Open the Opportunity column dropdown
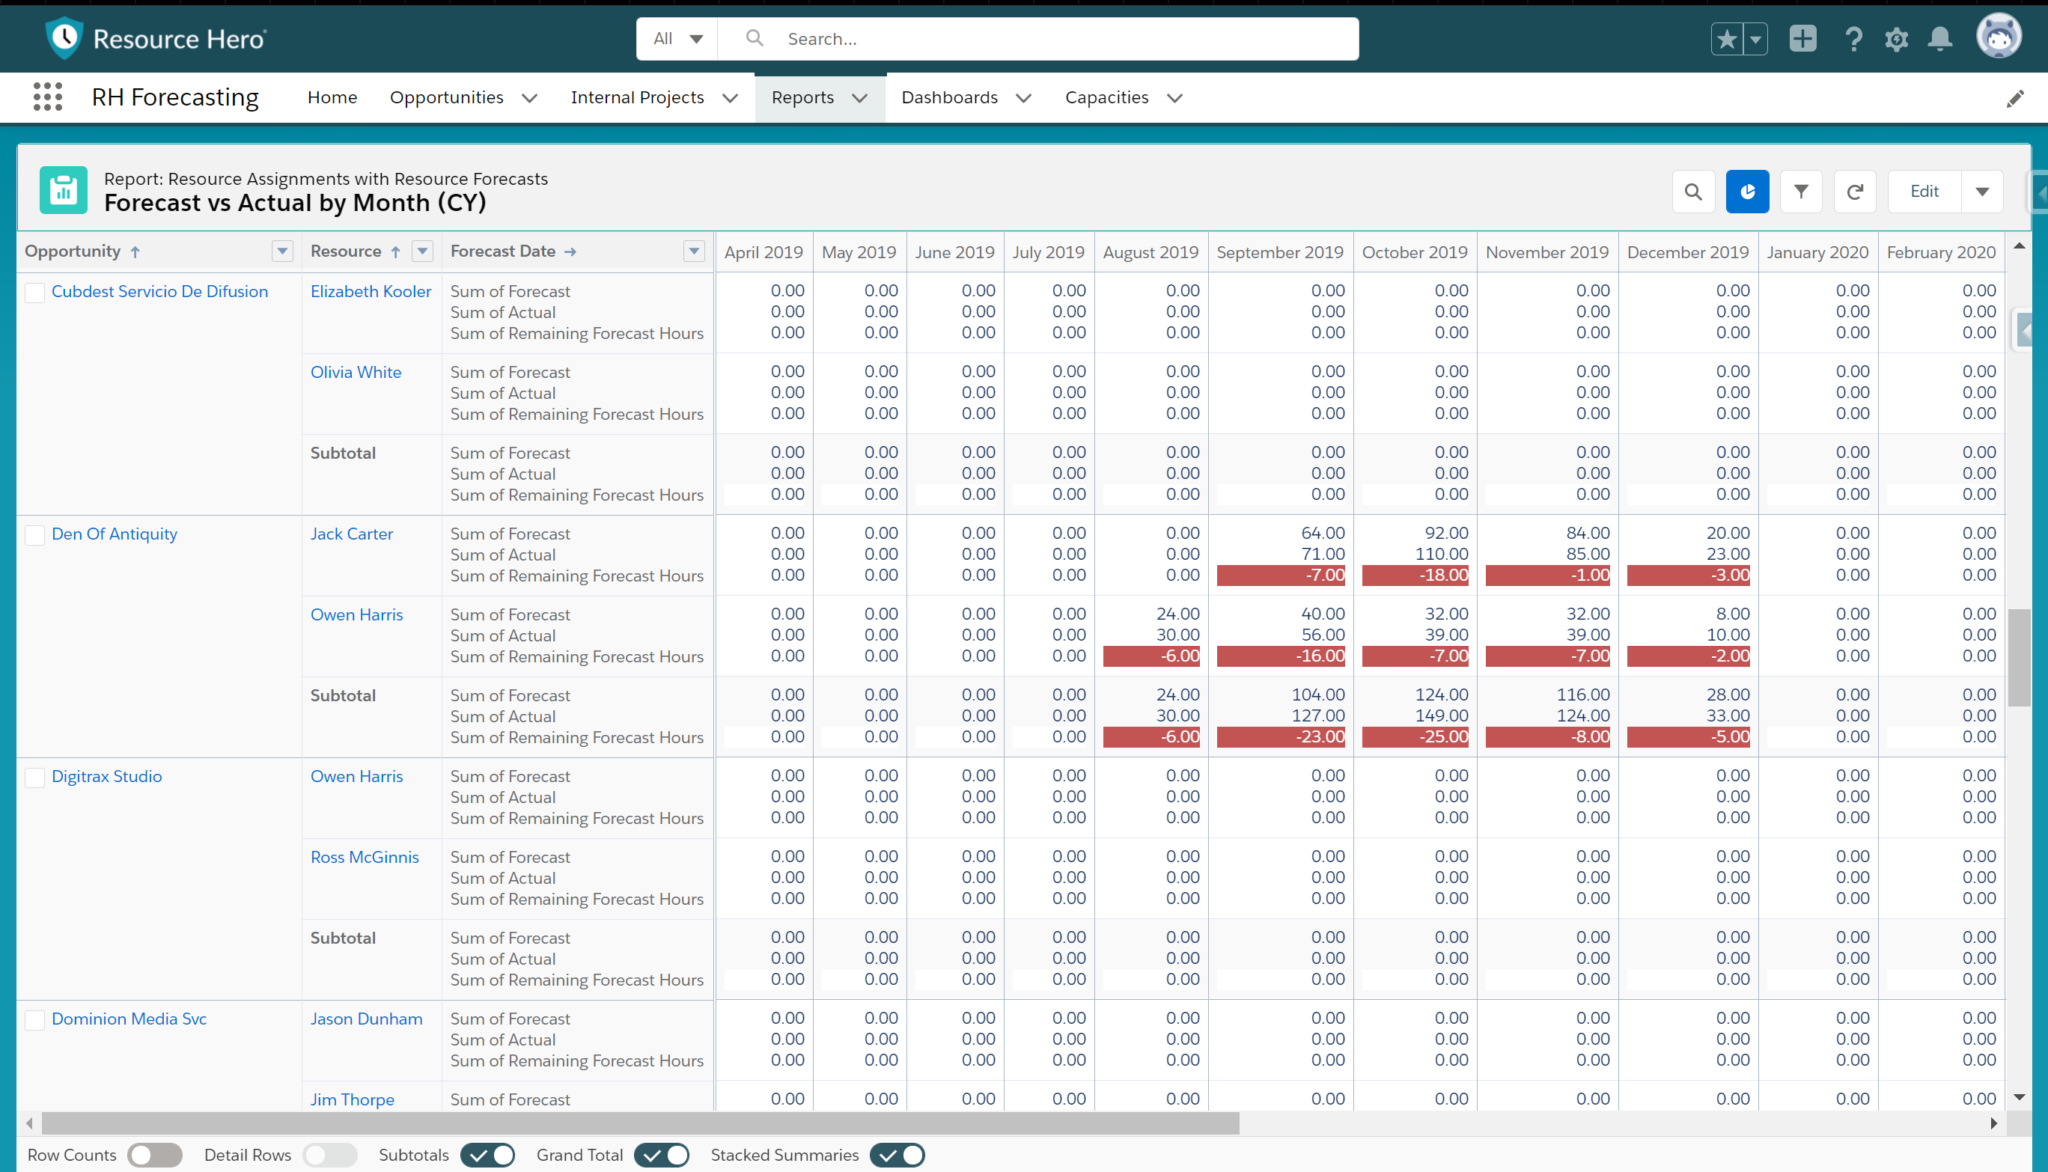2048x1172 pixels. pos(282,251)
